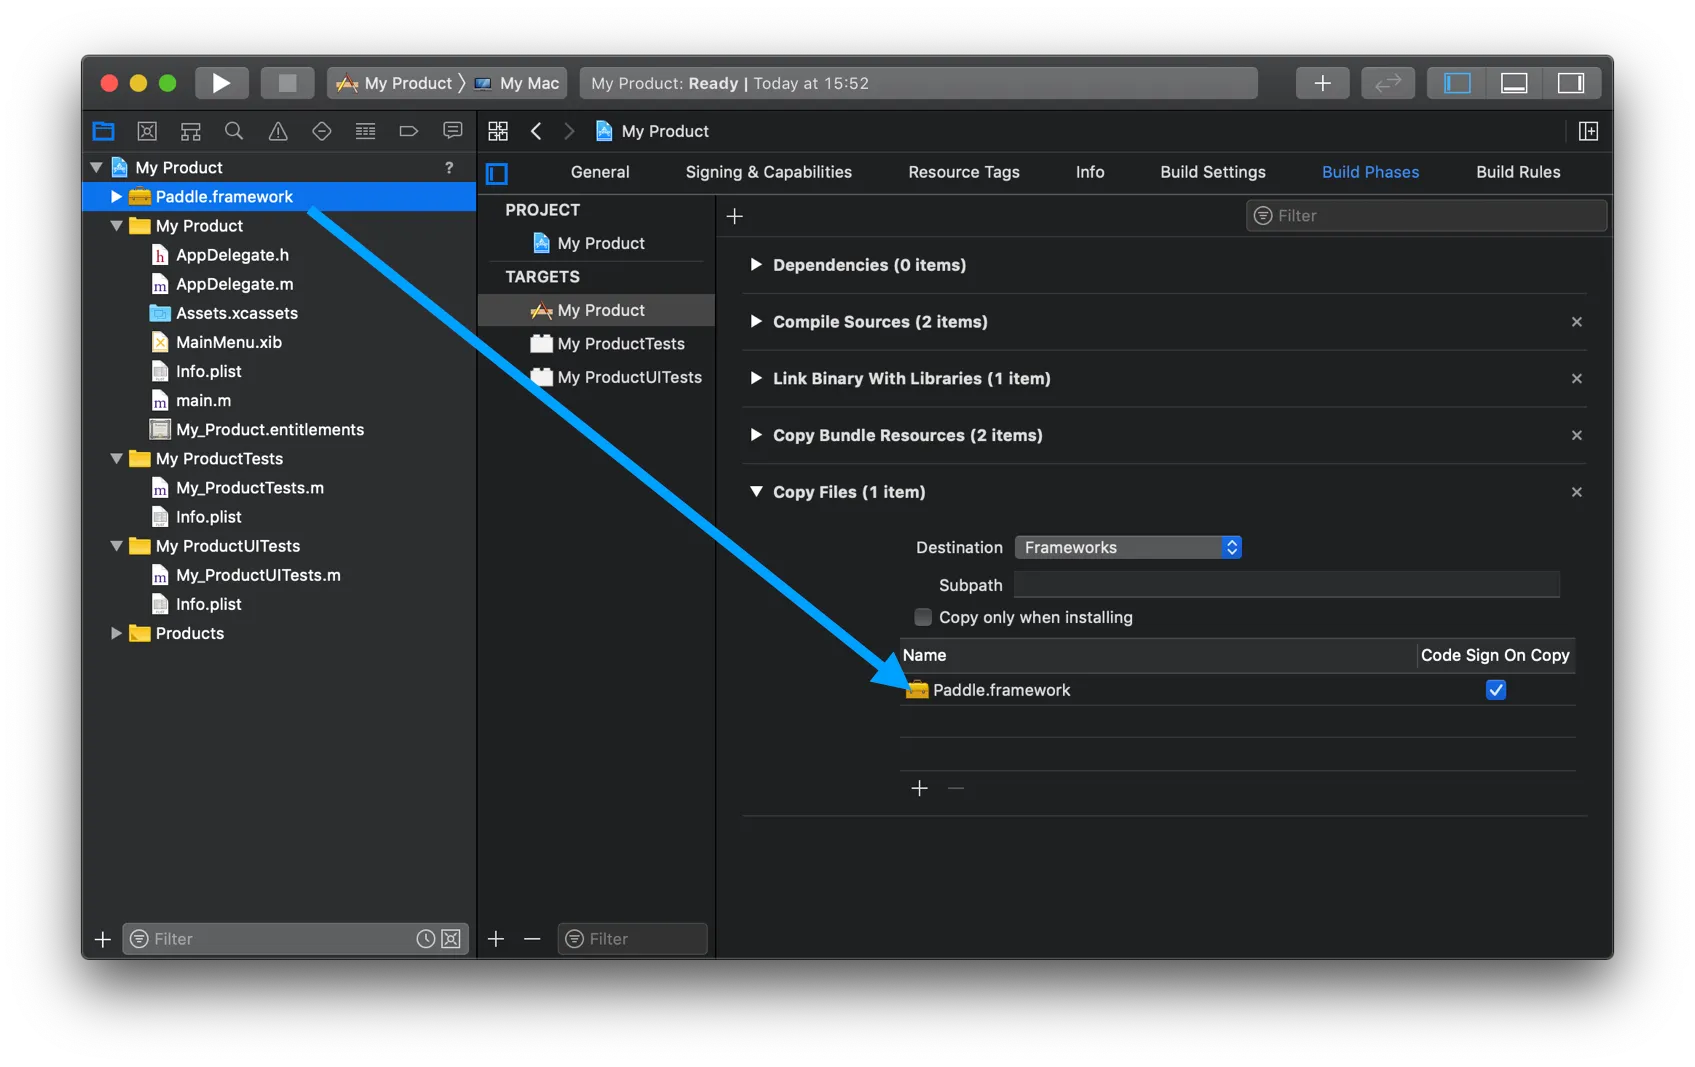Toggle the bottom debug area panel
The width and height of the screenshot is (1695, 1067).
click(x=1514, y=83)
